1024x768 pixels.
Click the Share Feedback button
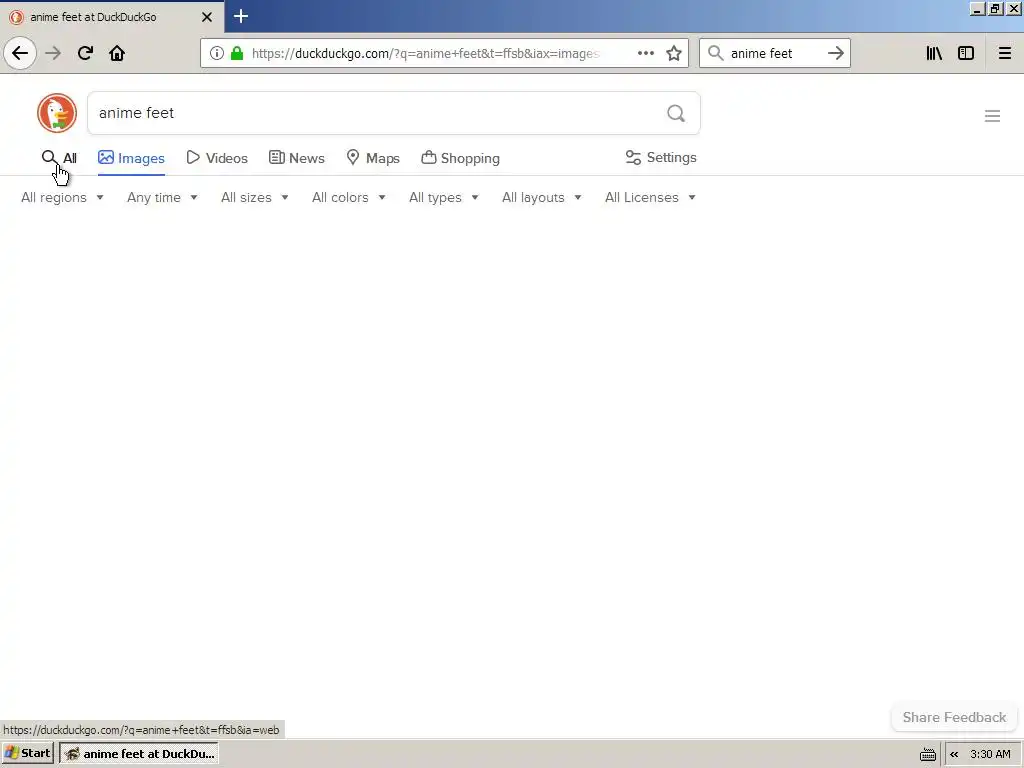tap(954, 717)
